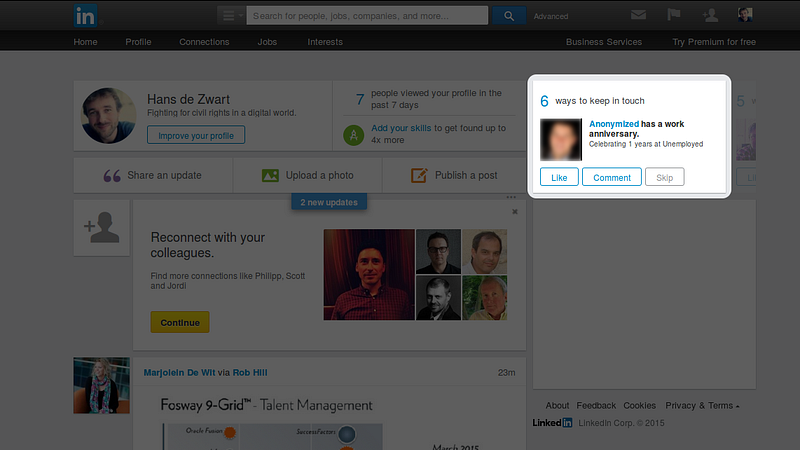Open the Cookies footer link
The width and height of the screenshot is (800, 450).
pyautogui.click(x=639, y=406)
